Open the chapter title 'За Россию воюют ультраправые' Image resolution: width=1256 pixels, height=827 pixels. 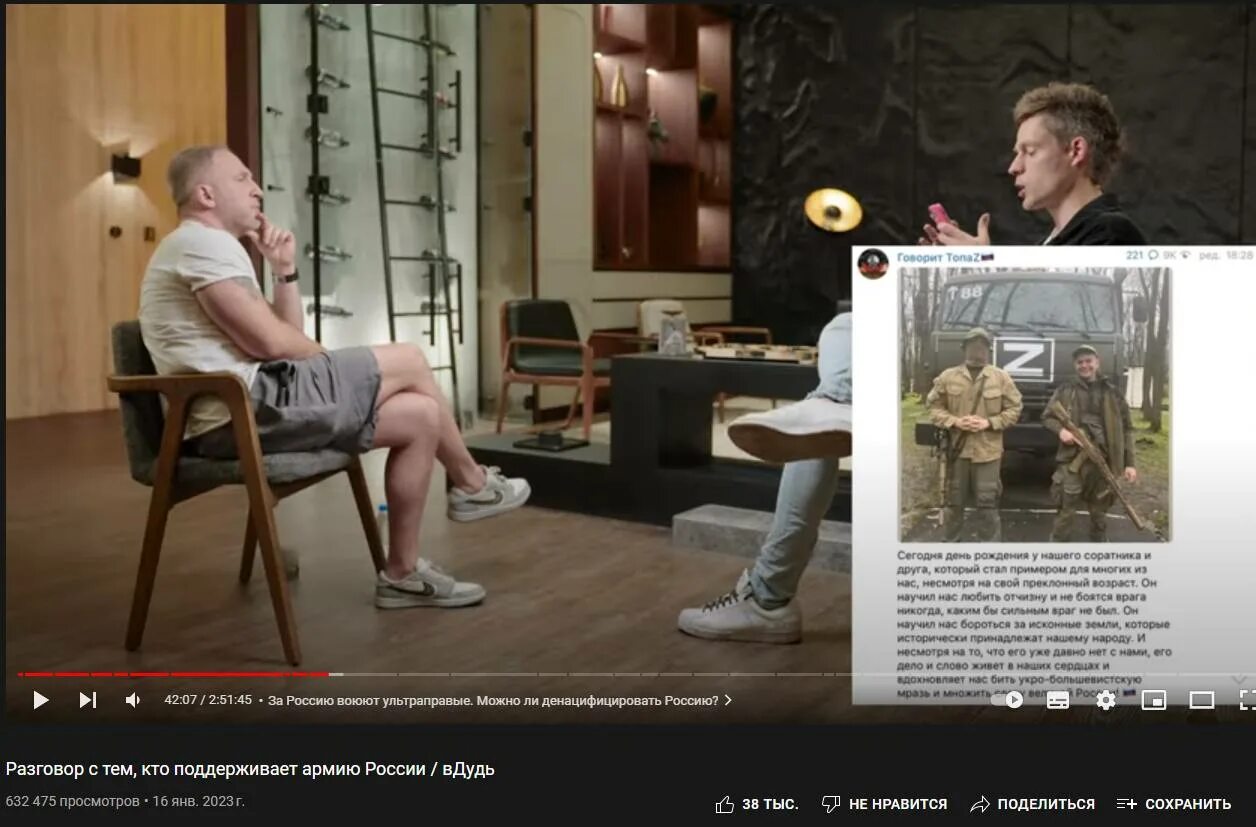[x=494, y=700]
